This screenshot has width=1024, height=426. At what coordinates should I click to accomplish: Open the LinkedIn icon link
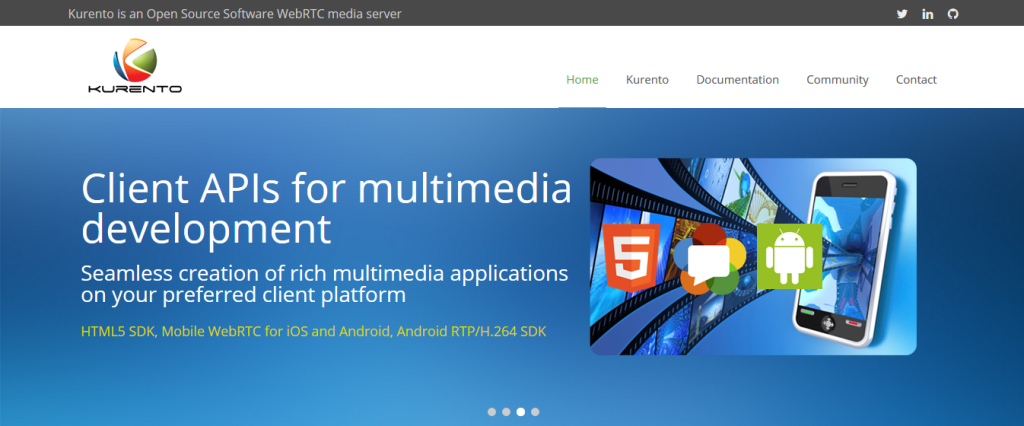(927, 14)
